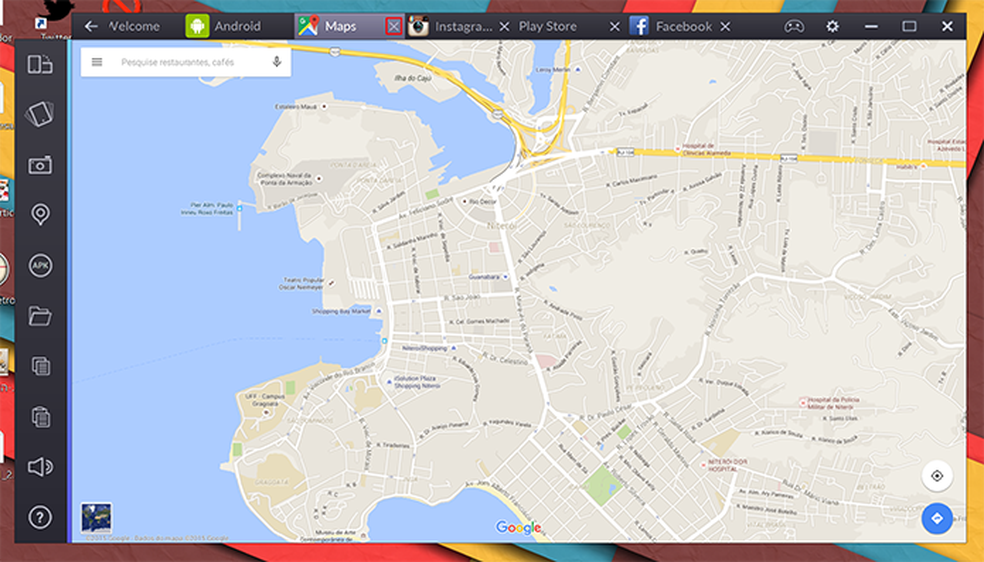This screenshot has height=562, width=984.
Task: Click the back arrow in BlueStacks tab bar
Action: click(91, 26)
